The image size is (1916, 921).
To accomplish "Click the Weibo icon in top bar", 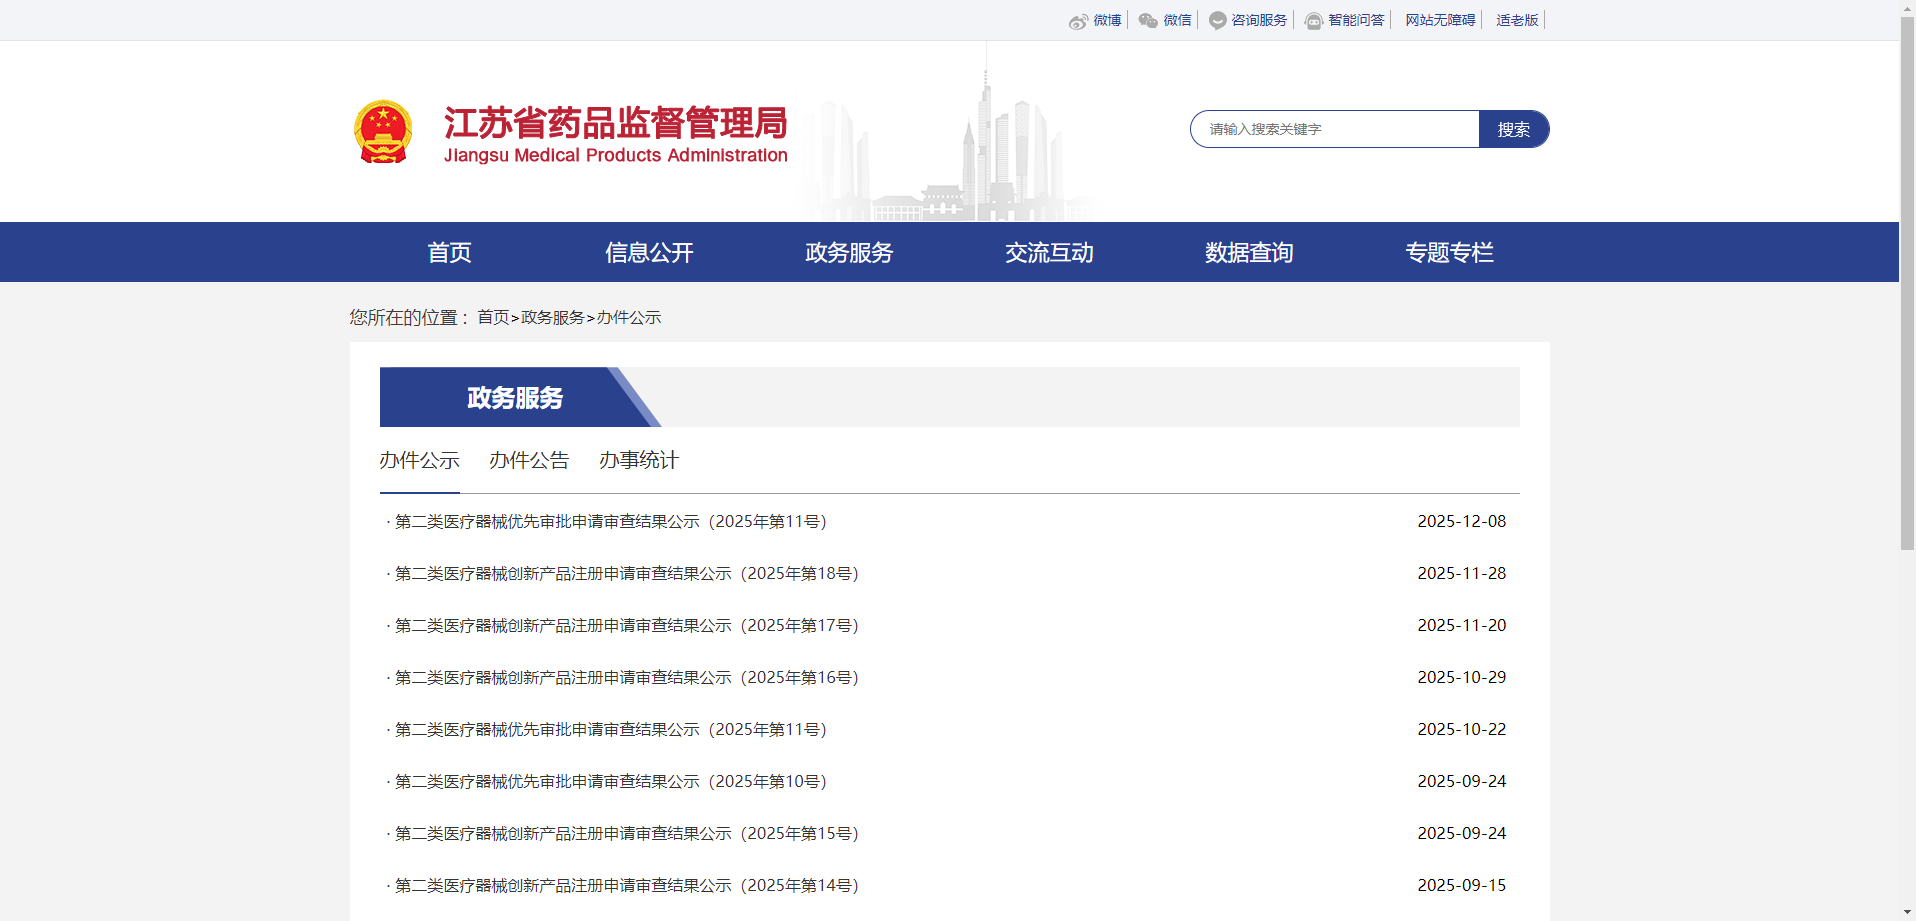I will tap(1078, 21).
